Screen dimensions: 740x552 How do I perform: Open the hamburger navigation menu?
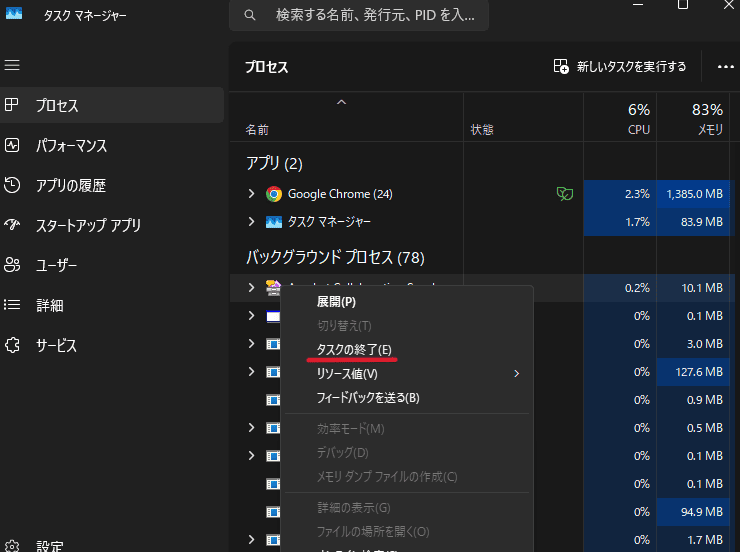(12, 65)
